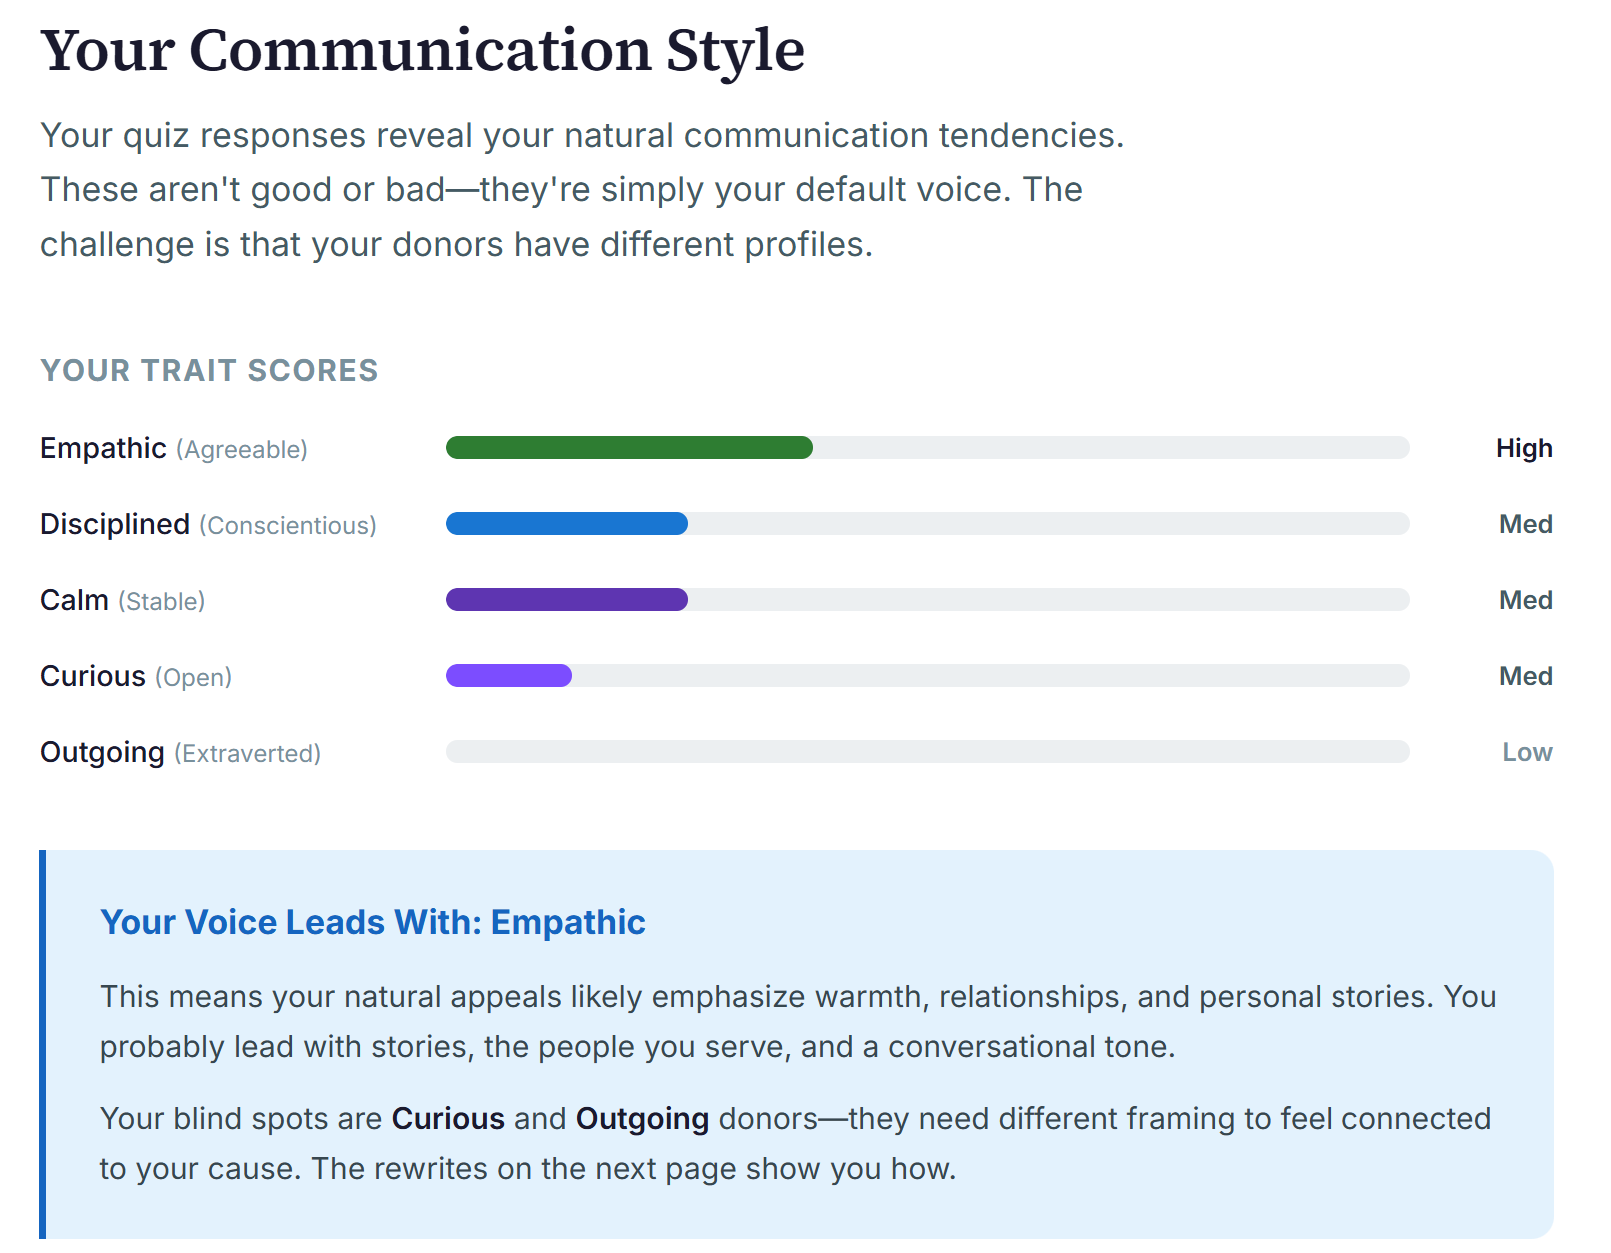
Task: Click the "Med" score for Calm
Action: pos(1525,601)
